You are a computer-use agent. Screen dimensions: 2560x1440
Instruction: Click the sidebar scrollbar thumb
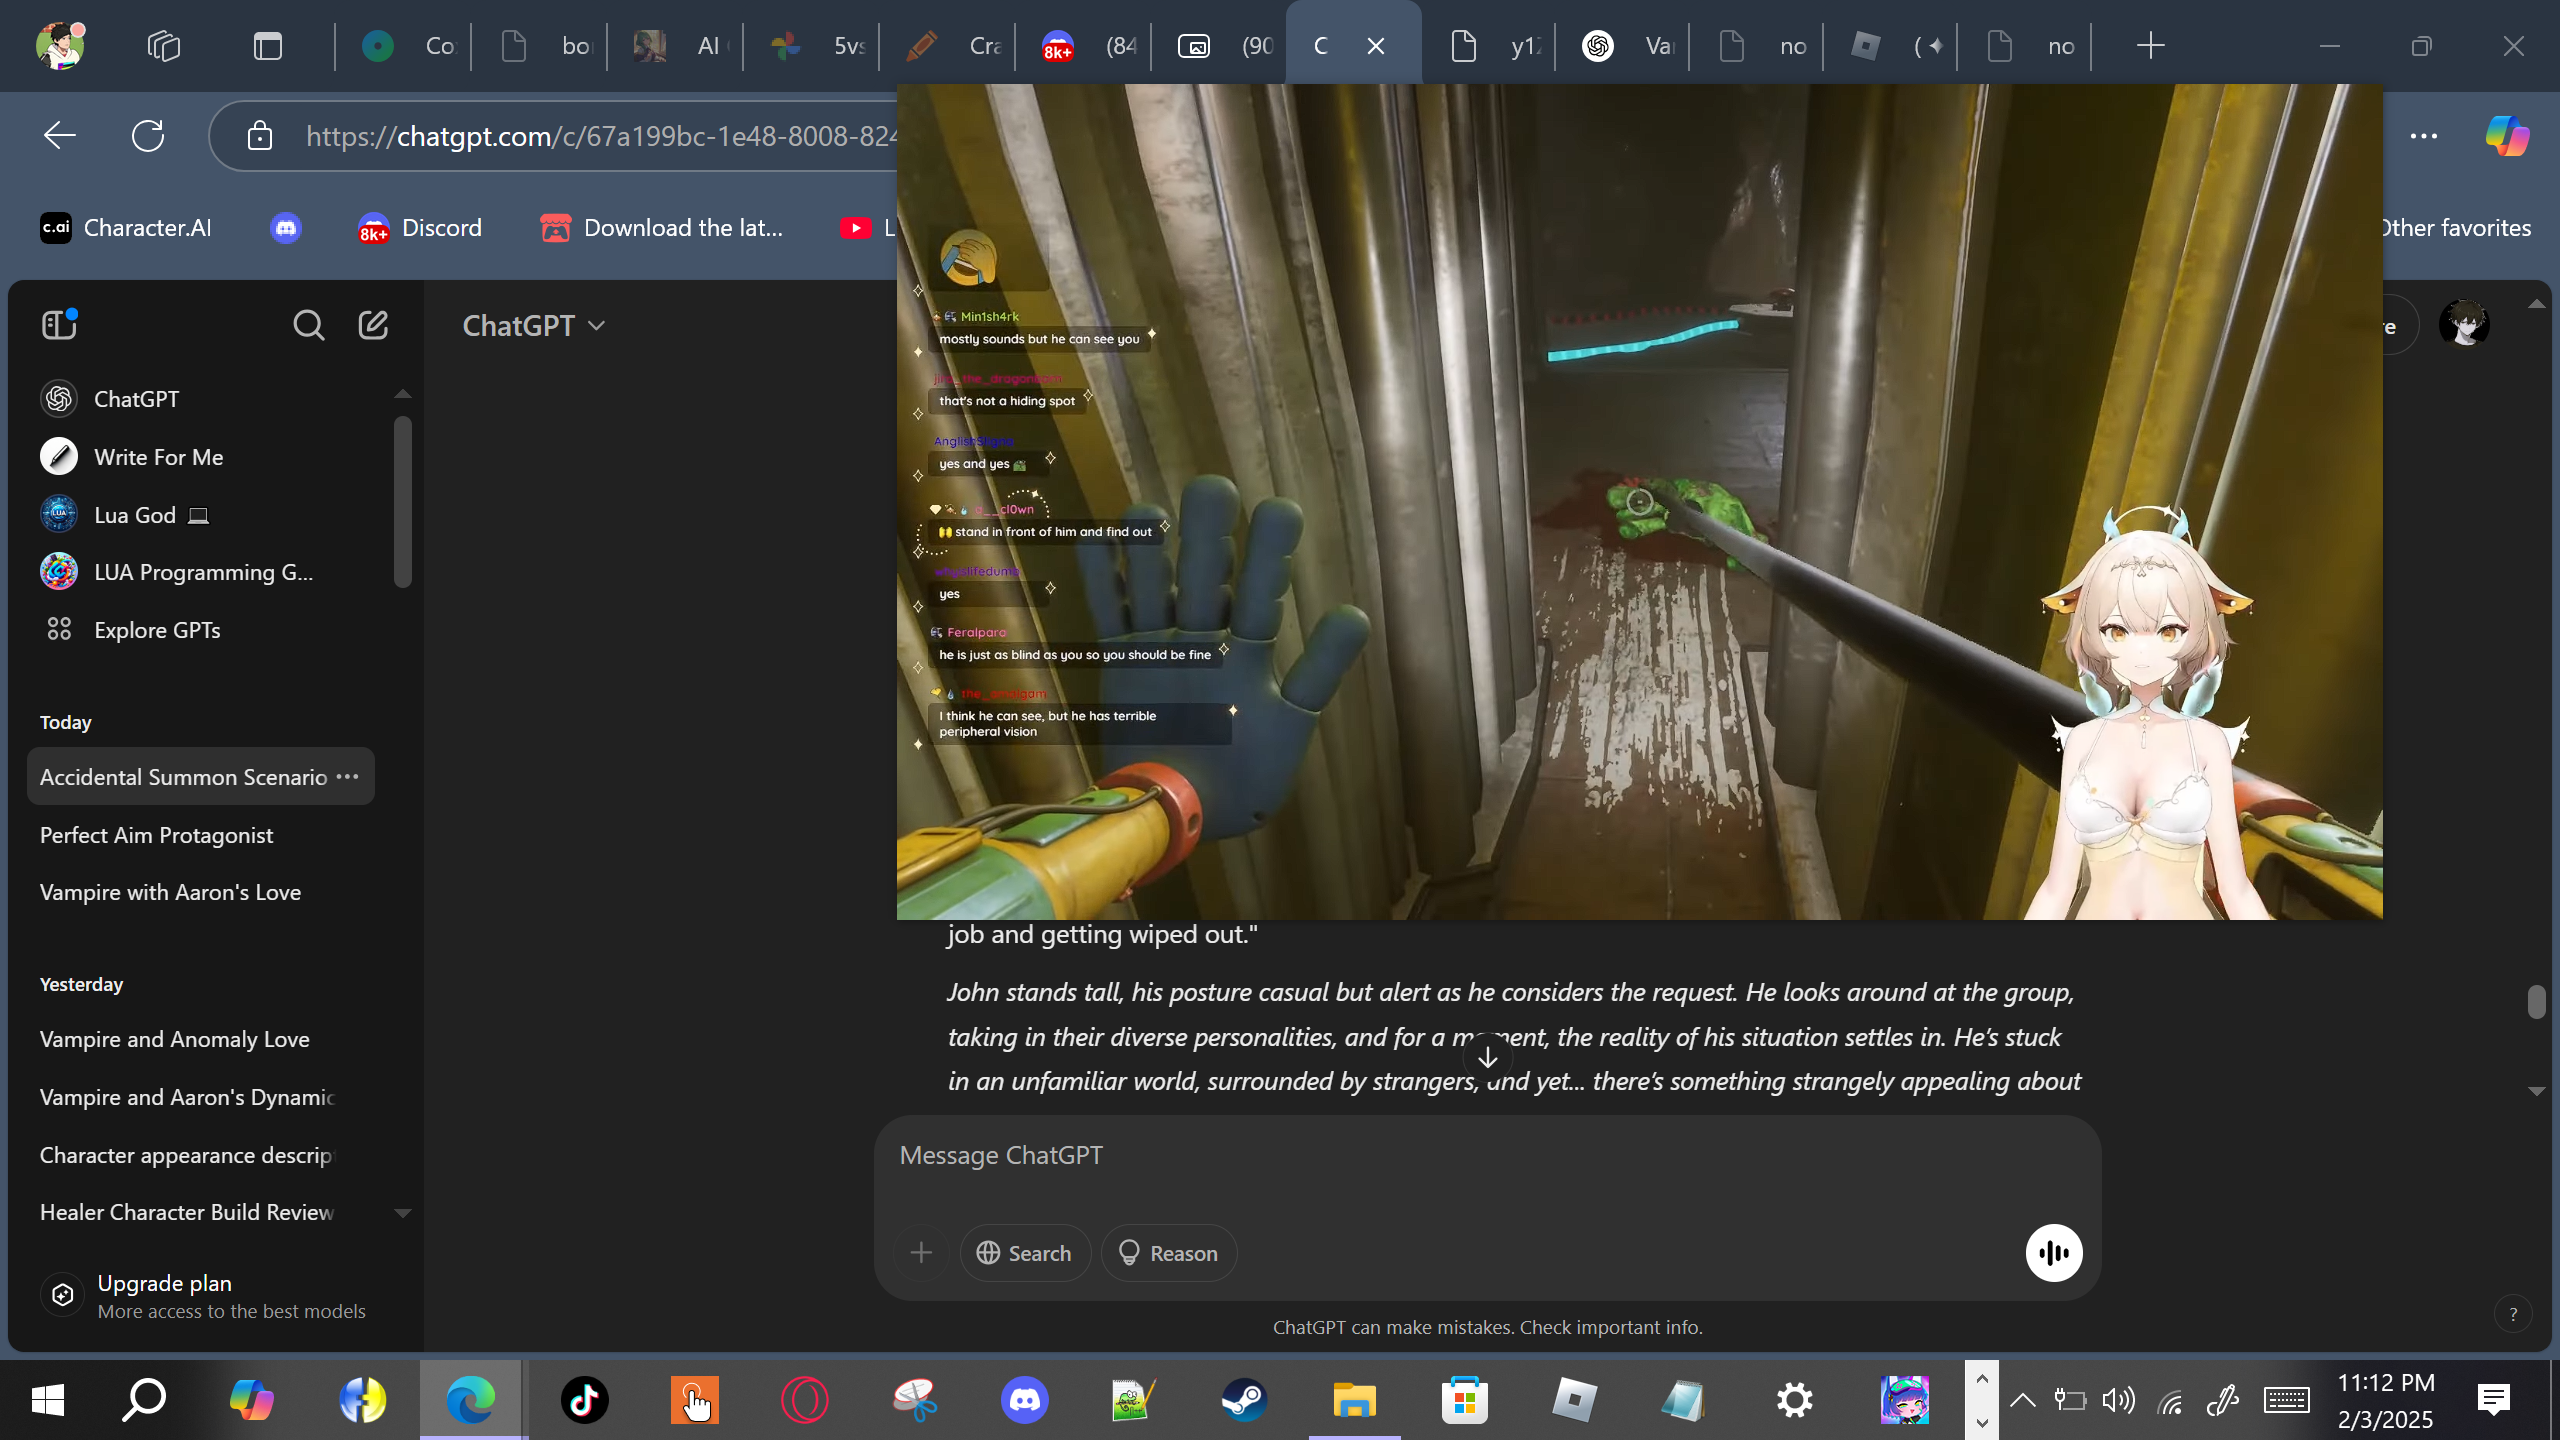pyautogui.click(x=403, y=502)
